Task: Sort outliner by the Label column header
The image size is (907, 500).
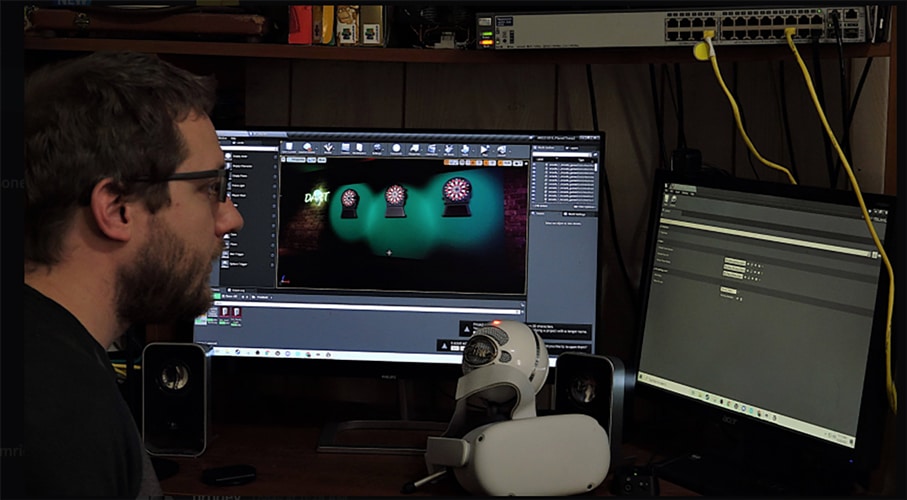Action: pos(540,159)
